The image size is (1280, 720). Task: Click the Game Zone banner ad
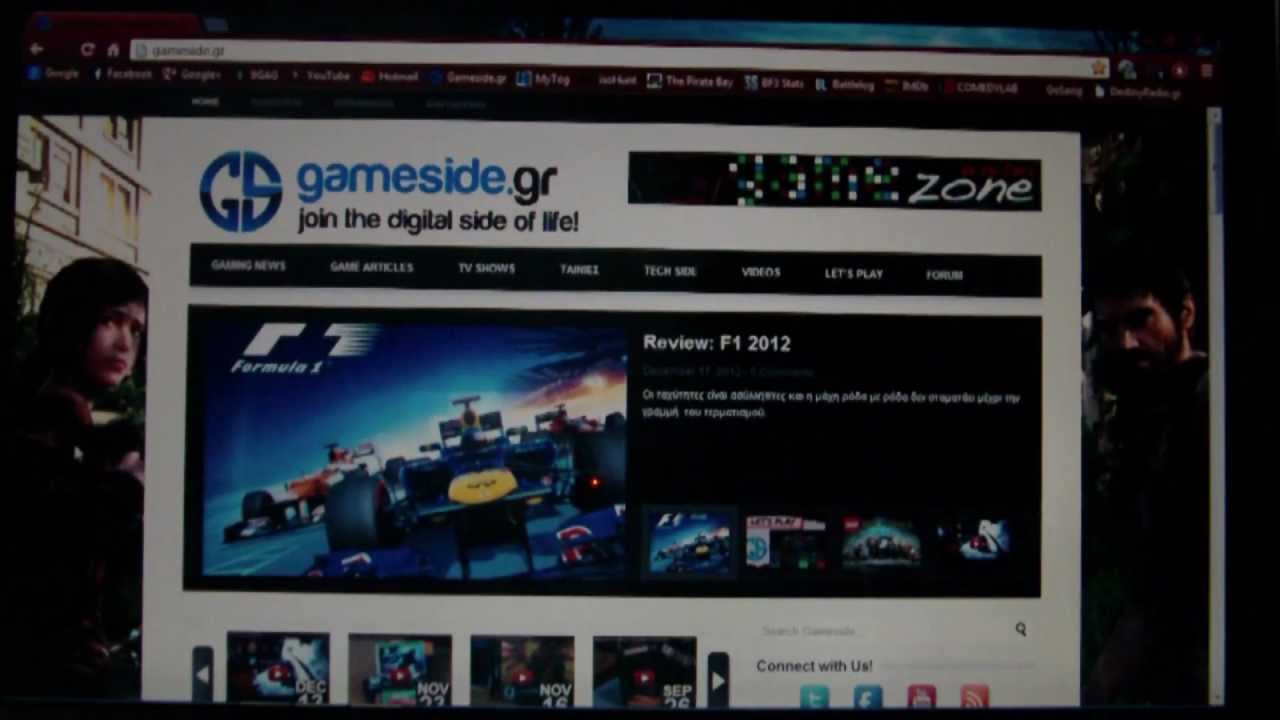coord(834,181)
